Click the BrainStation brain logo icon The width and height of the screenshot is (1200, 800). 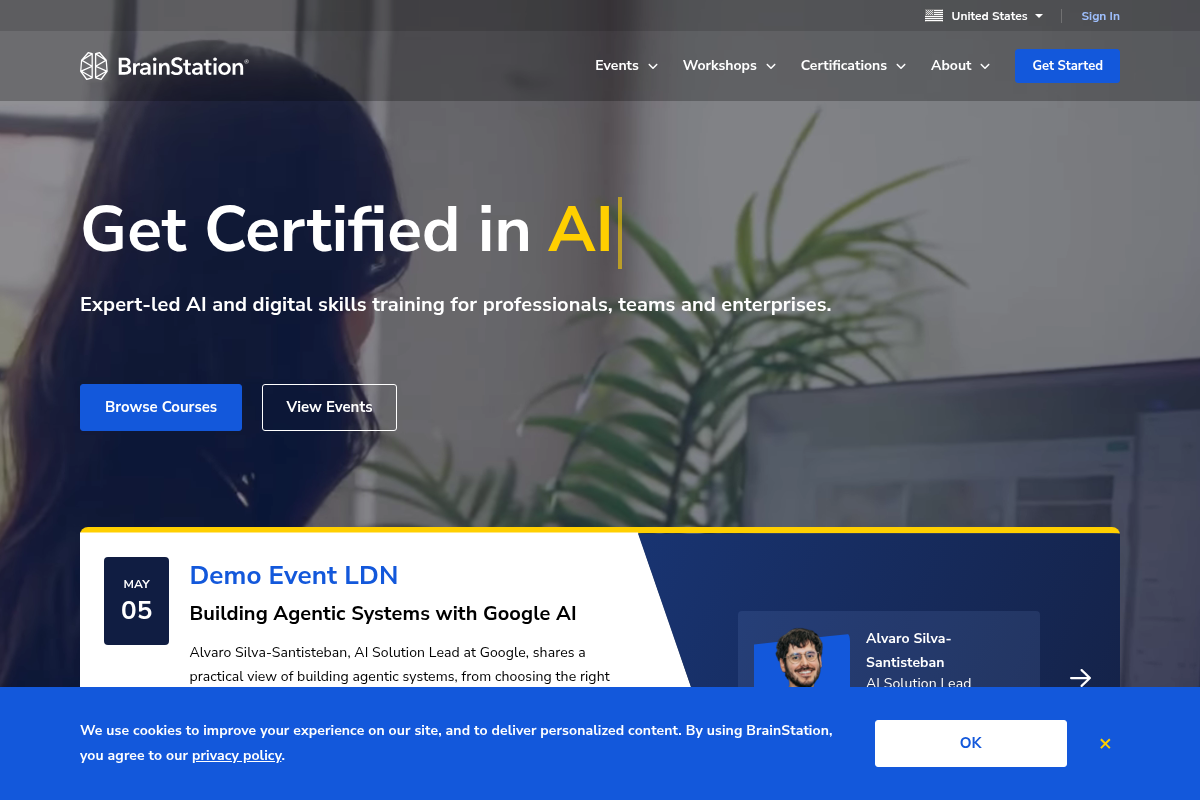pyautogui.click(x=93, y=66)
